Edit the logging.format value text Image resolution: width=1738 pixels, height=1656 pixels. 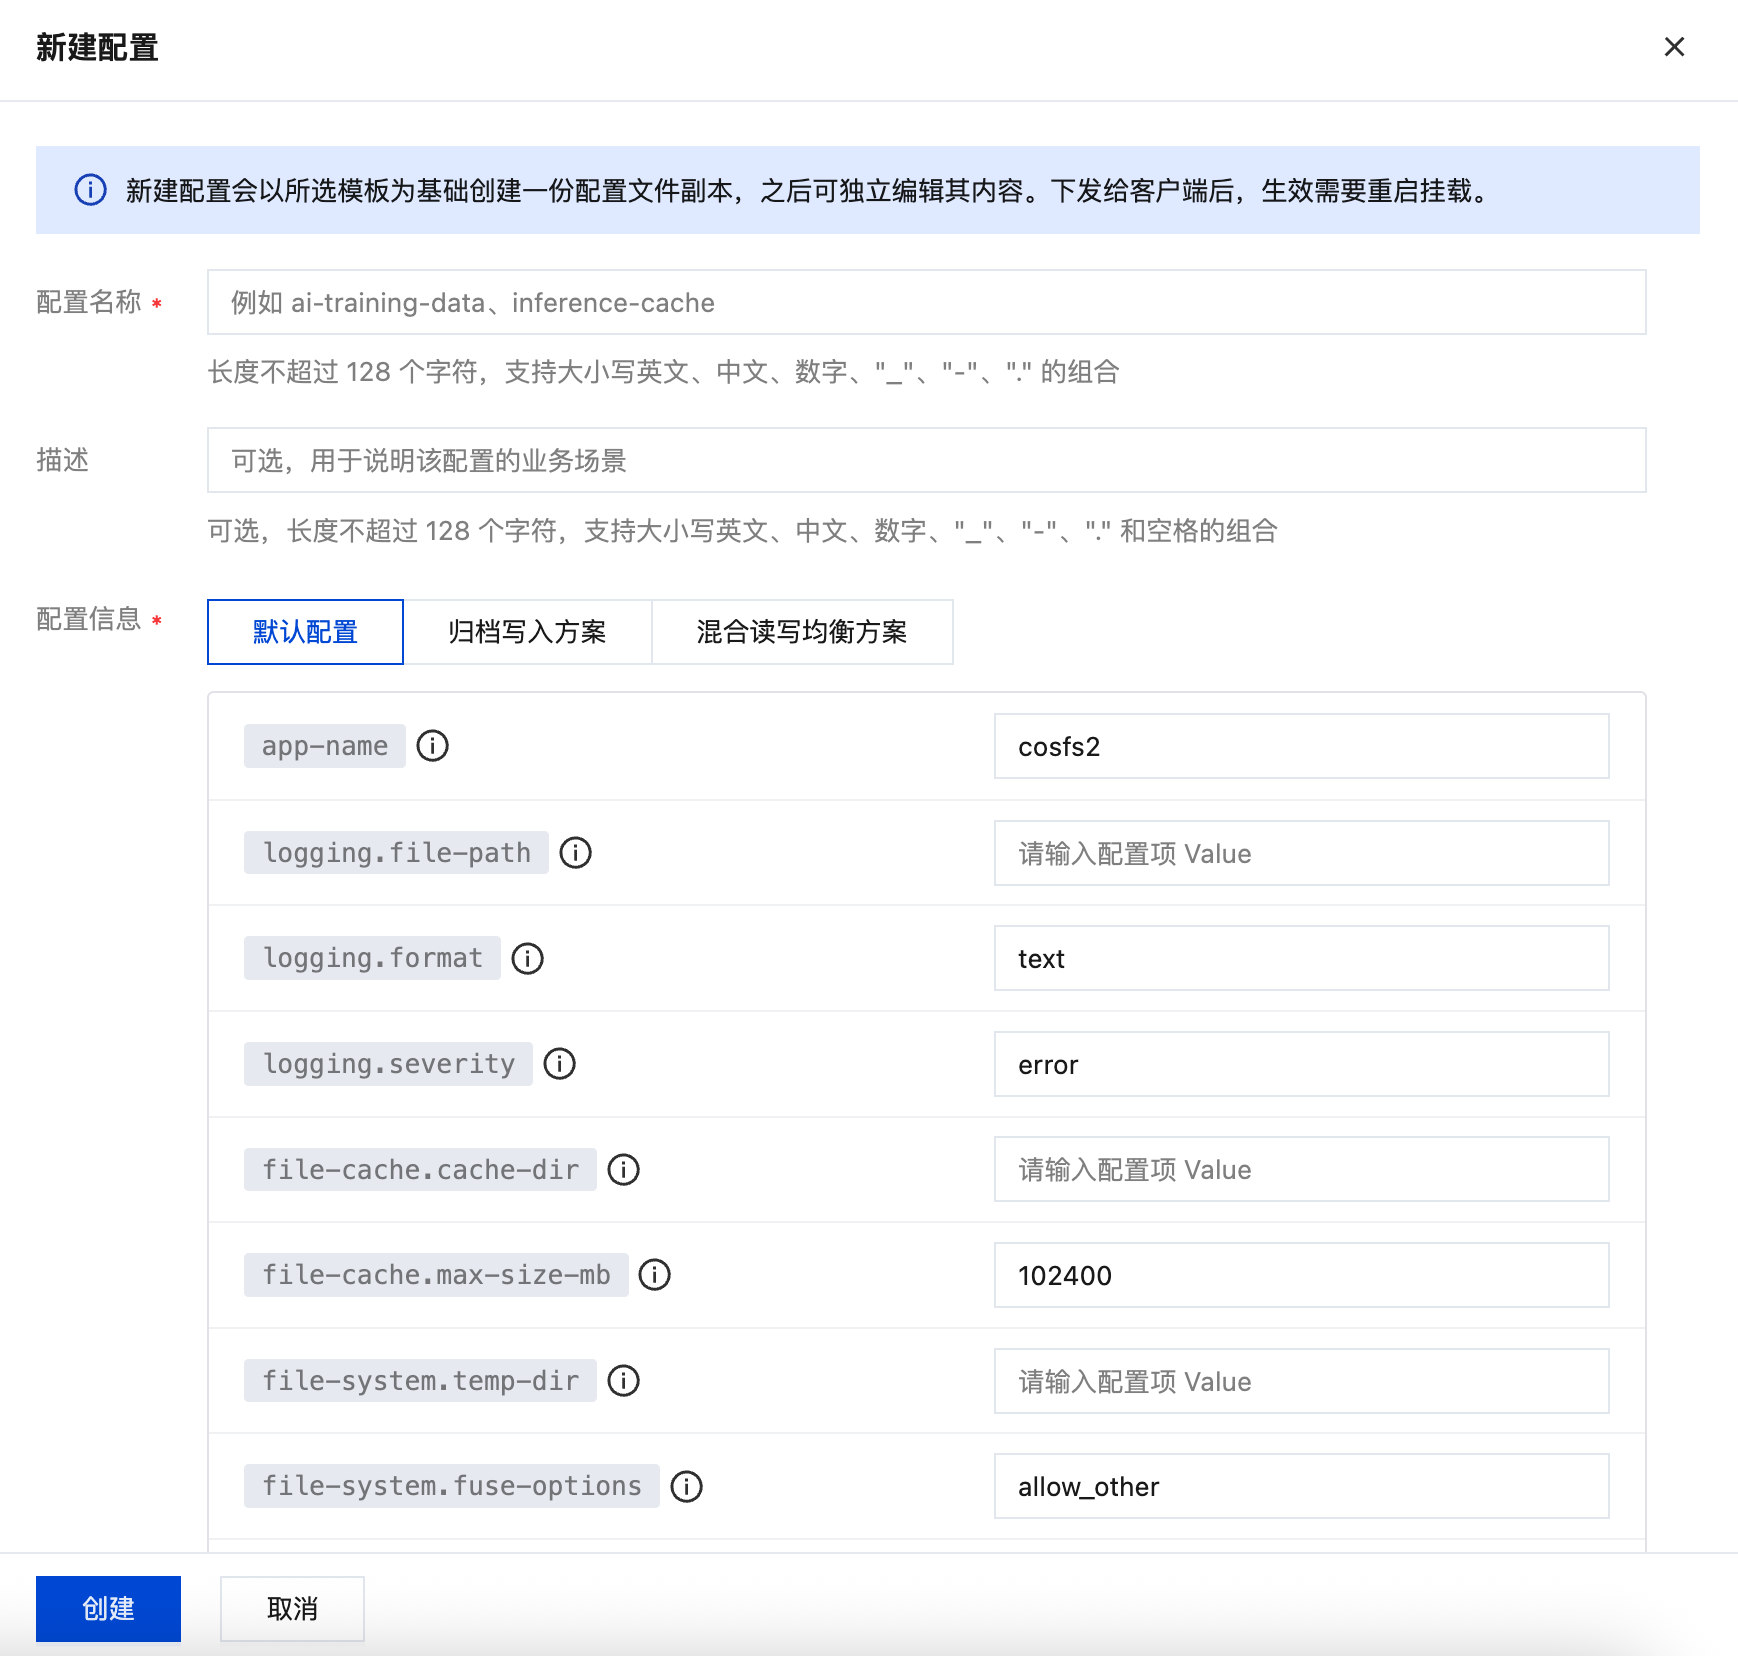click(1301, 958)
